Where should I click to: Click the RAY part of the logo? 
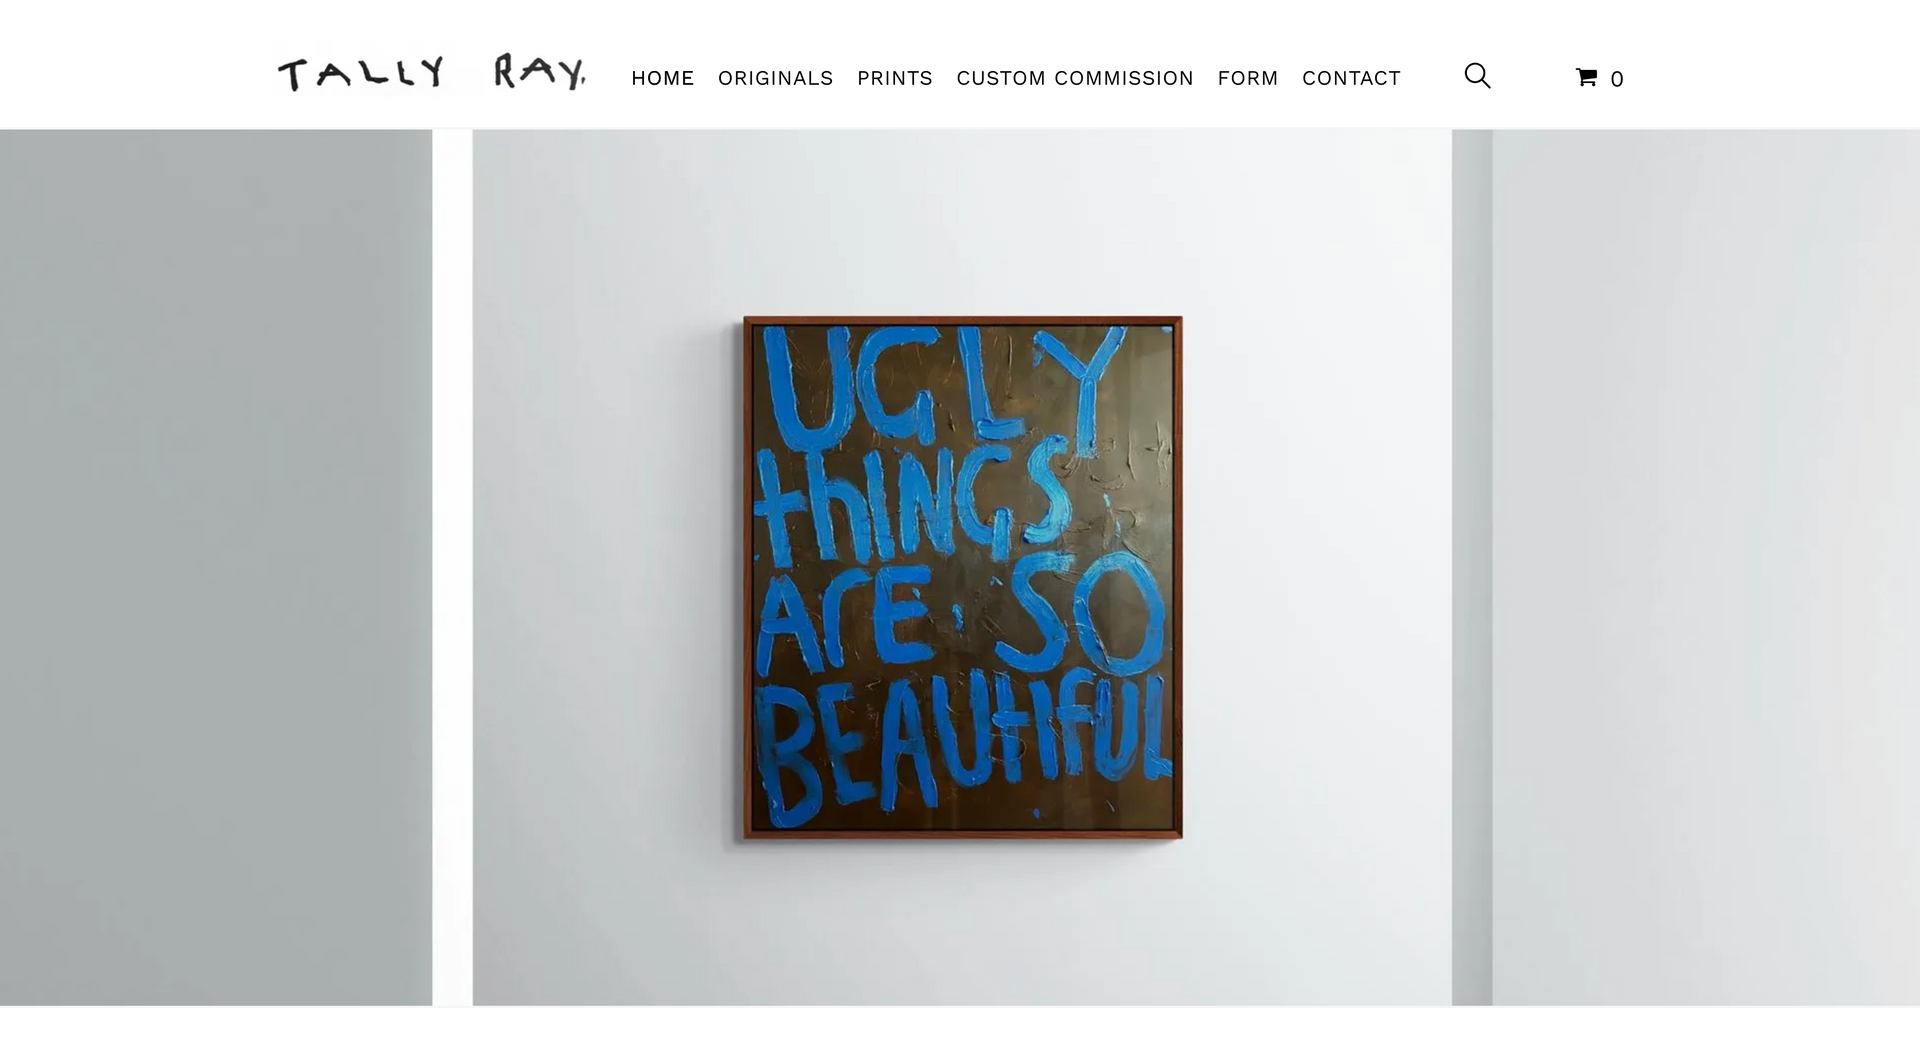(x=540, y=73)
